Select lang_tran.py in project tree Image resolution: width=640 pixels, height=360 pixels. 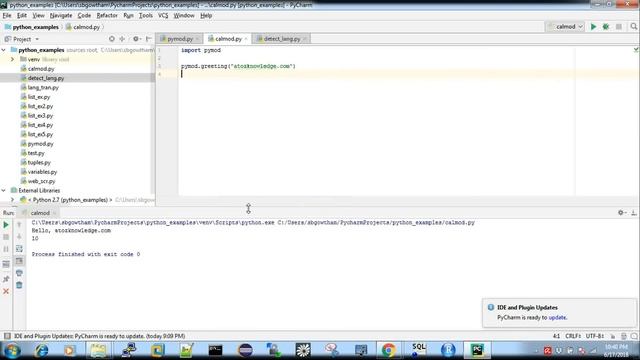coord(43,87)
